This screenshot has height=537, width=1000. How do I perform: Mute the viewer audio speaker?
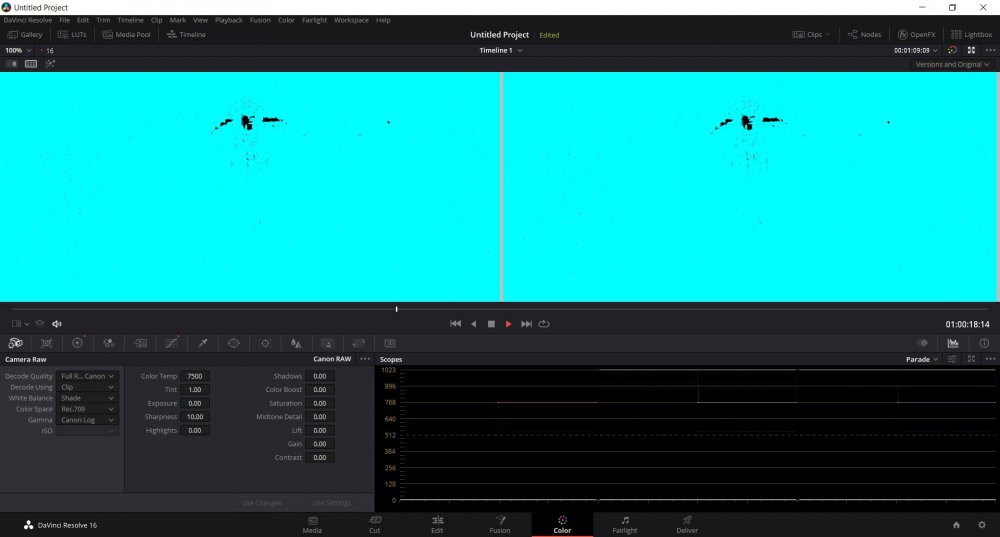(57, 324)
